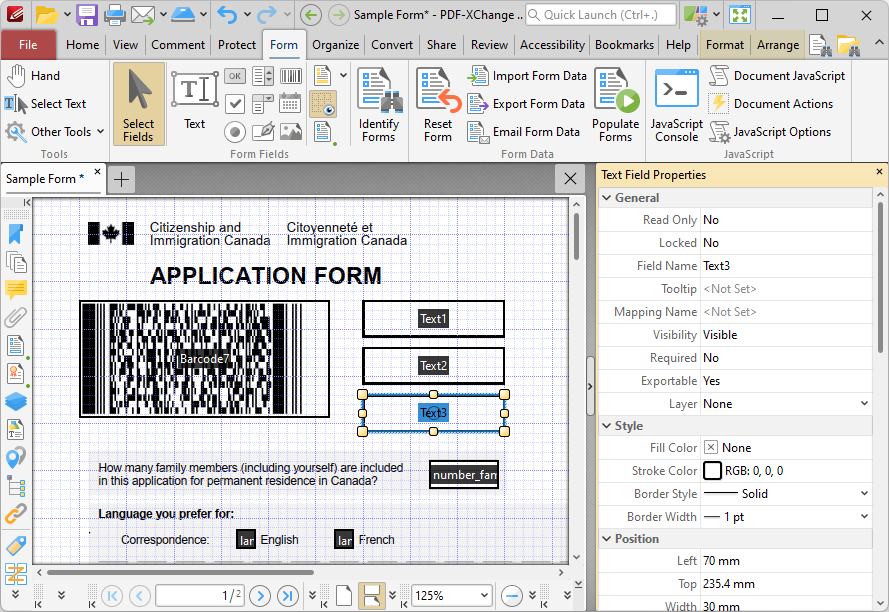Viewport: 889px width, 612px height.
Task: Check the French correspondence box
Action: click(344, 539)
